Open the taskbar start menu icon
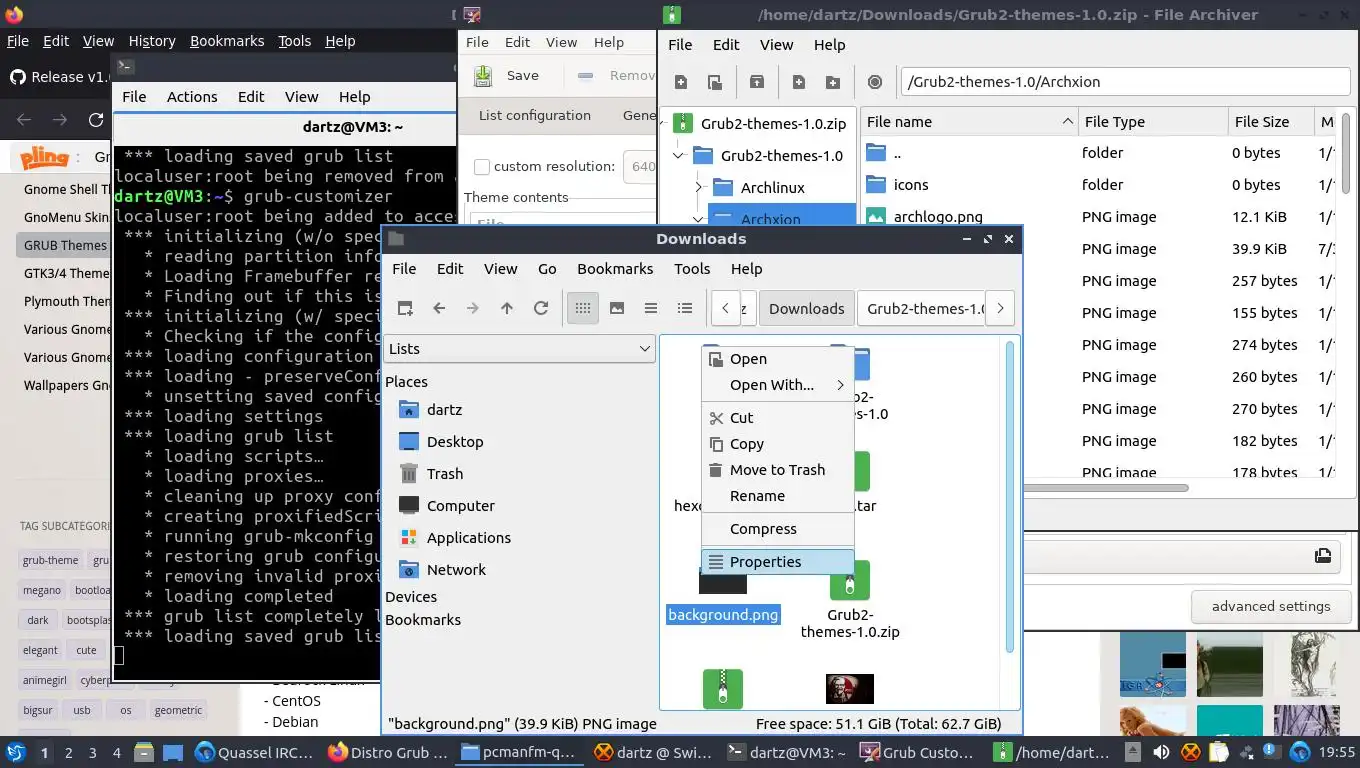Image resolution: width=1360 pixels, height=768 pixels. tap(15, 752)
